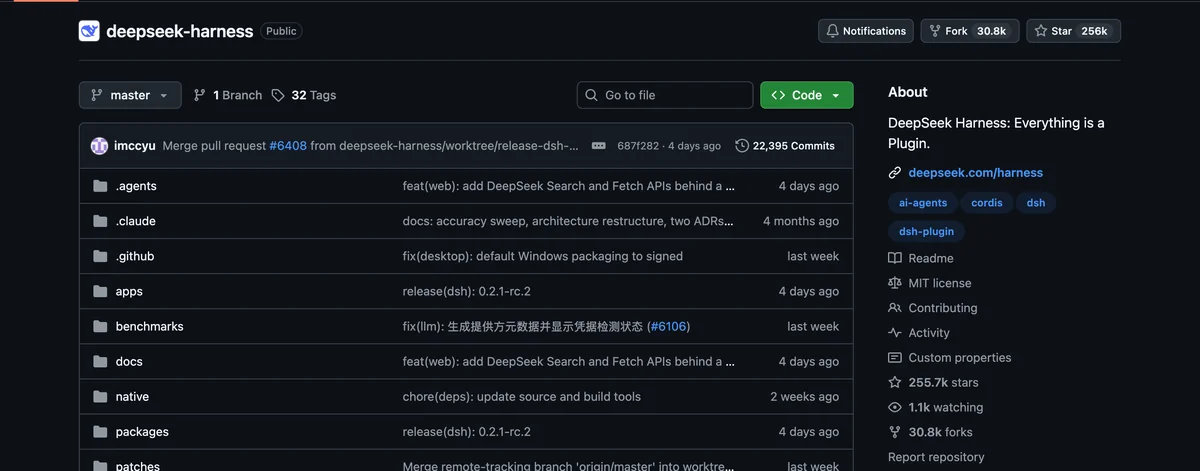Open pull request #6408 link
1200x471 pixels.
[288, 146]
